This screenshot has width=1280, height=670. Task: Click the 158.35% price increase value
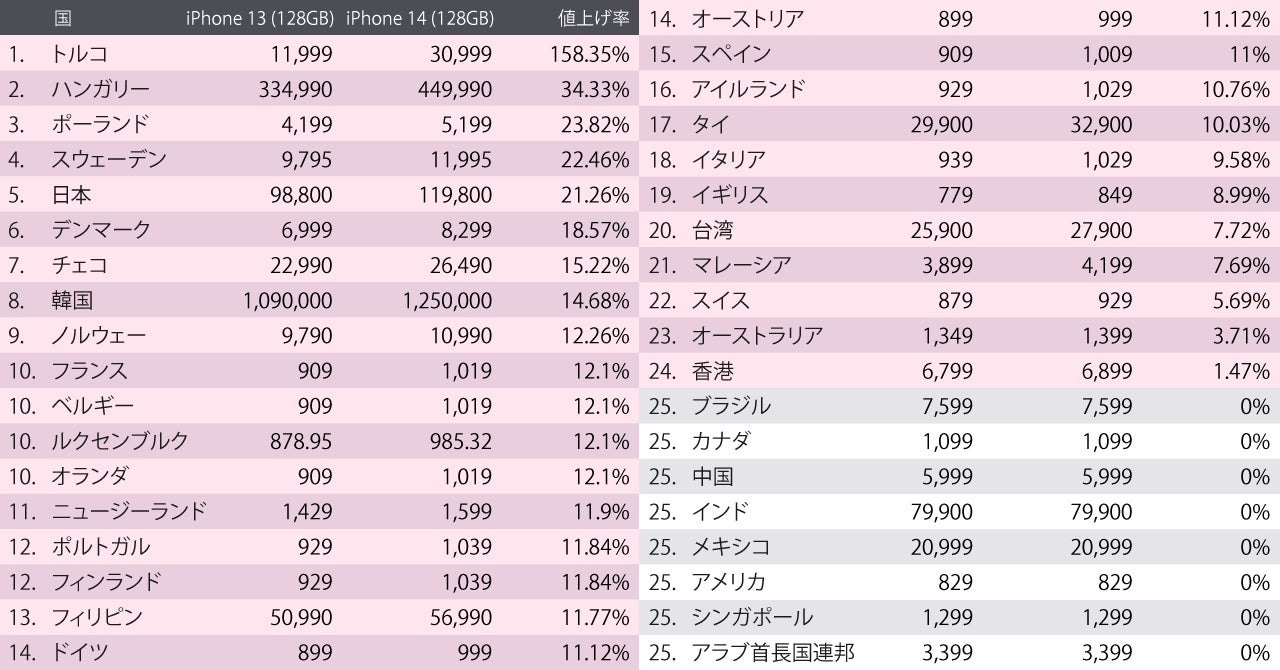[589, 54]
